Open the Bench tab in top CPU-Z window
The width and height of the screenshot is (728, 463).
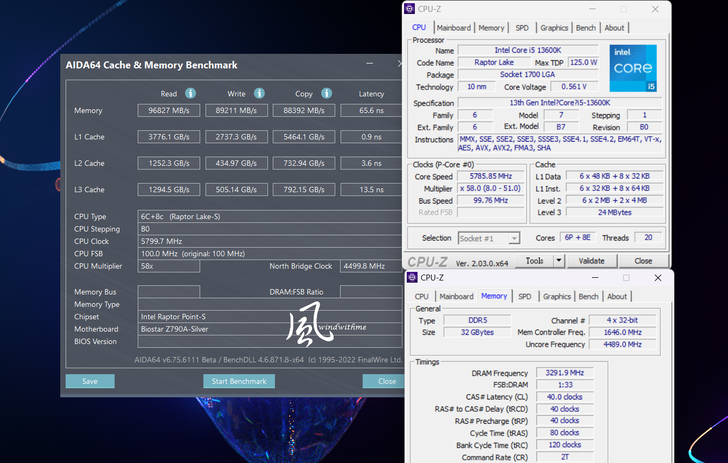(586, 28)
